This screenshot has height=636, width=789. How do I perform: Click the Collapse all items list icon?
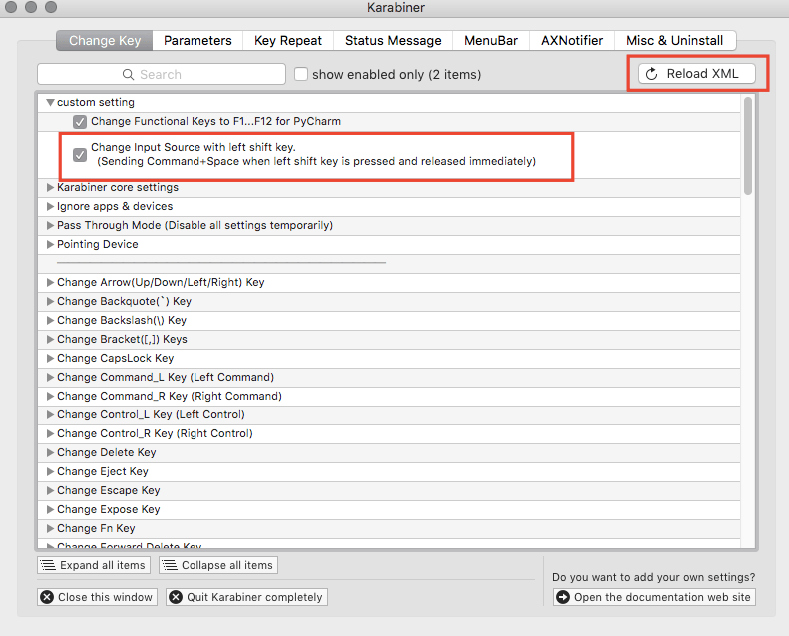(170, 565)
